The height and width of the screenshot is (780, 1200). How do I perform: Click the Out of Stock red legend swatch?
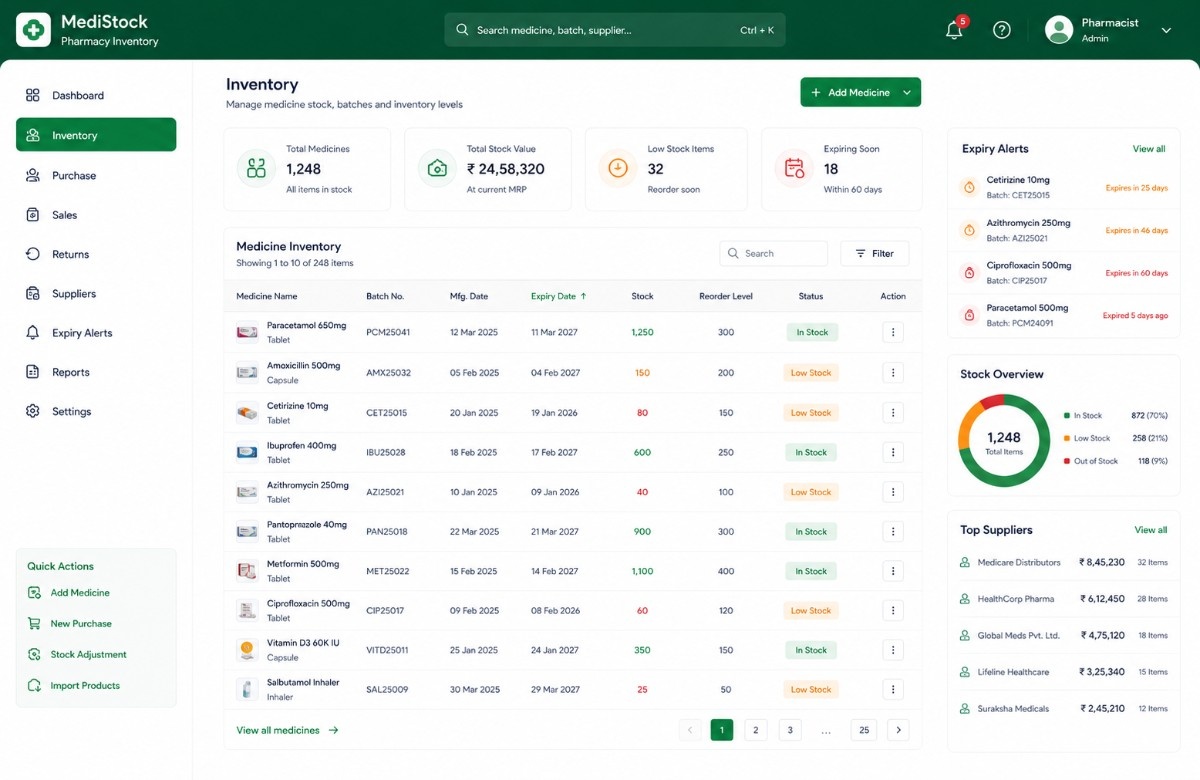tap(1067, 461)
